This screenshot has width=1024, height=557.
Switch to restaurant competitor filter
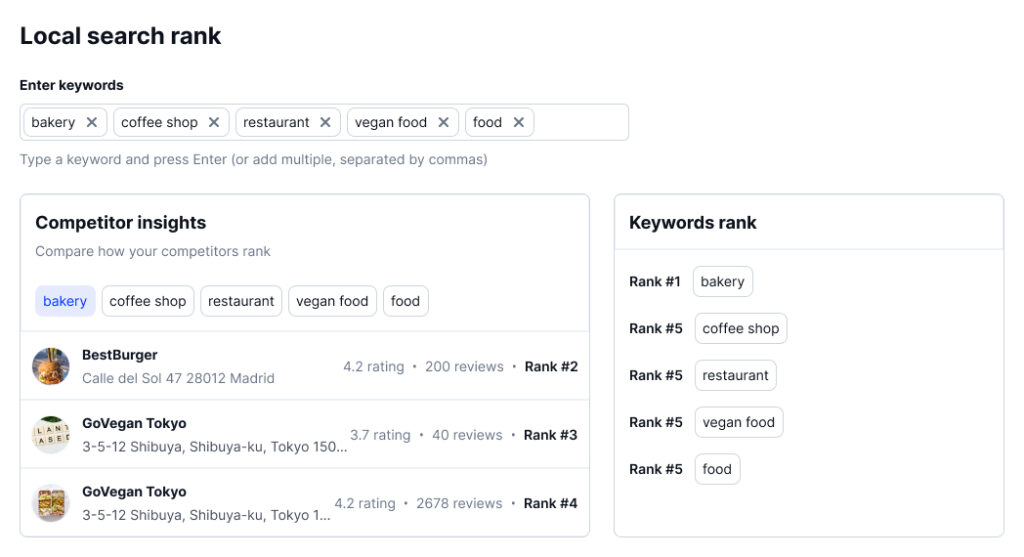(241, 301)
